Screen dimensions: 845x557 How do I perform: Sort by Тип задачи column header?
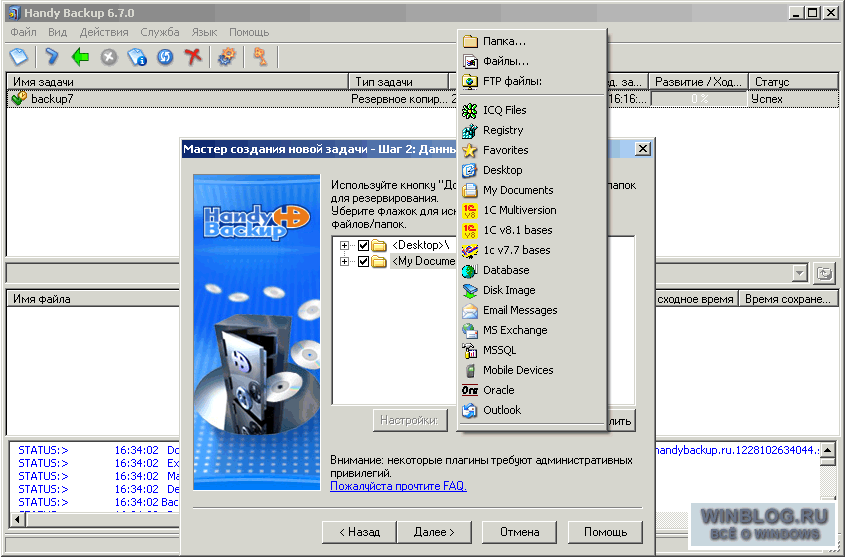[x=399, y=82]
